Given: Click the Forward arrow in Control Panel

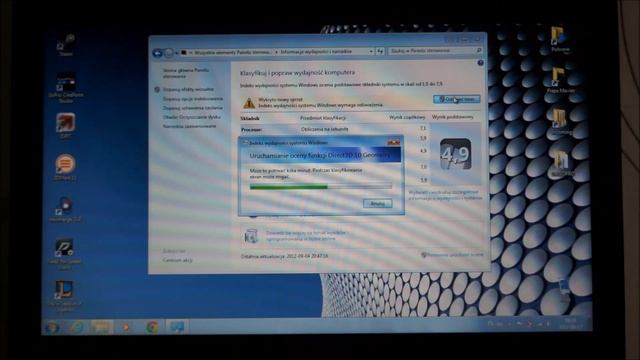Looking at the screenshot, I should click(168, 53).
